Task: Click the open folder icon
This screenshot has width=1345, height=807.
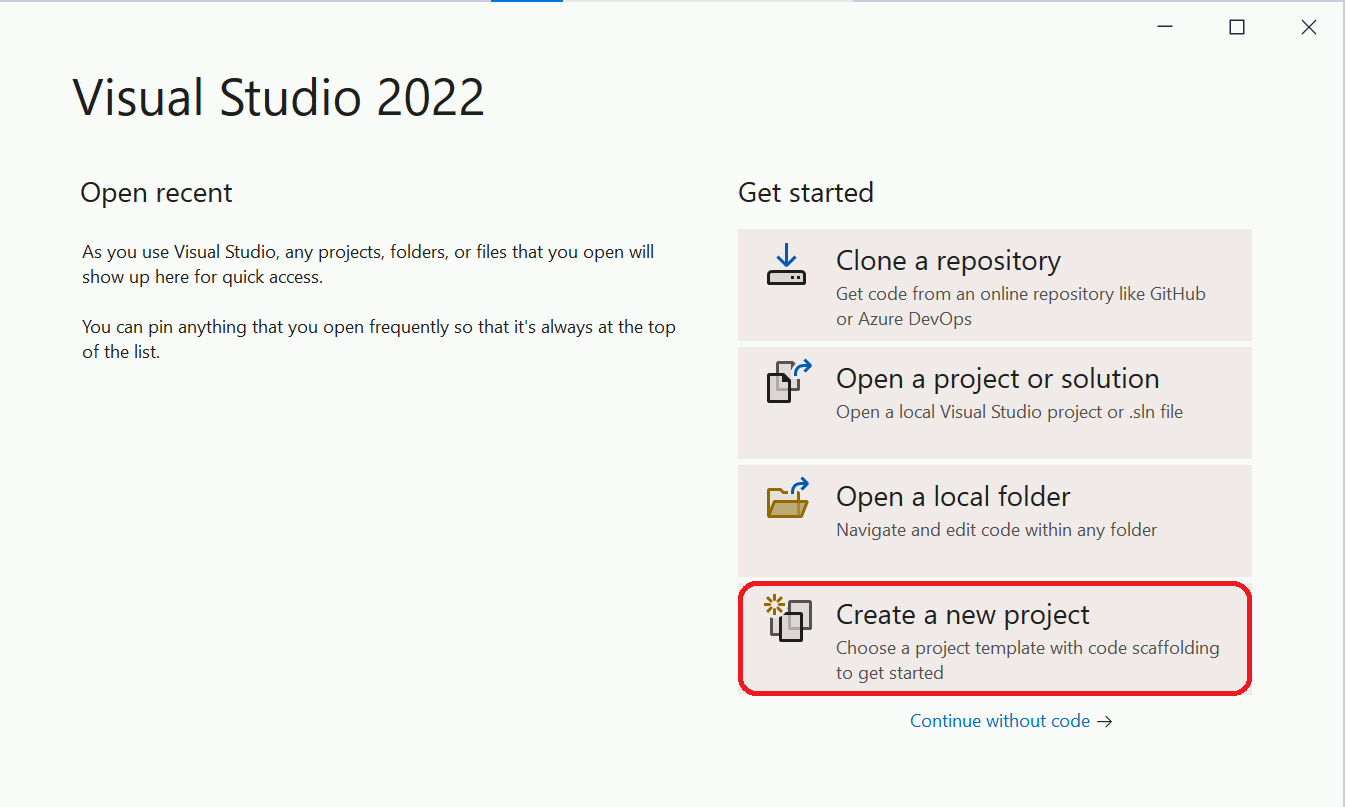Action: click(x=786, y=503)
